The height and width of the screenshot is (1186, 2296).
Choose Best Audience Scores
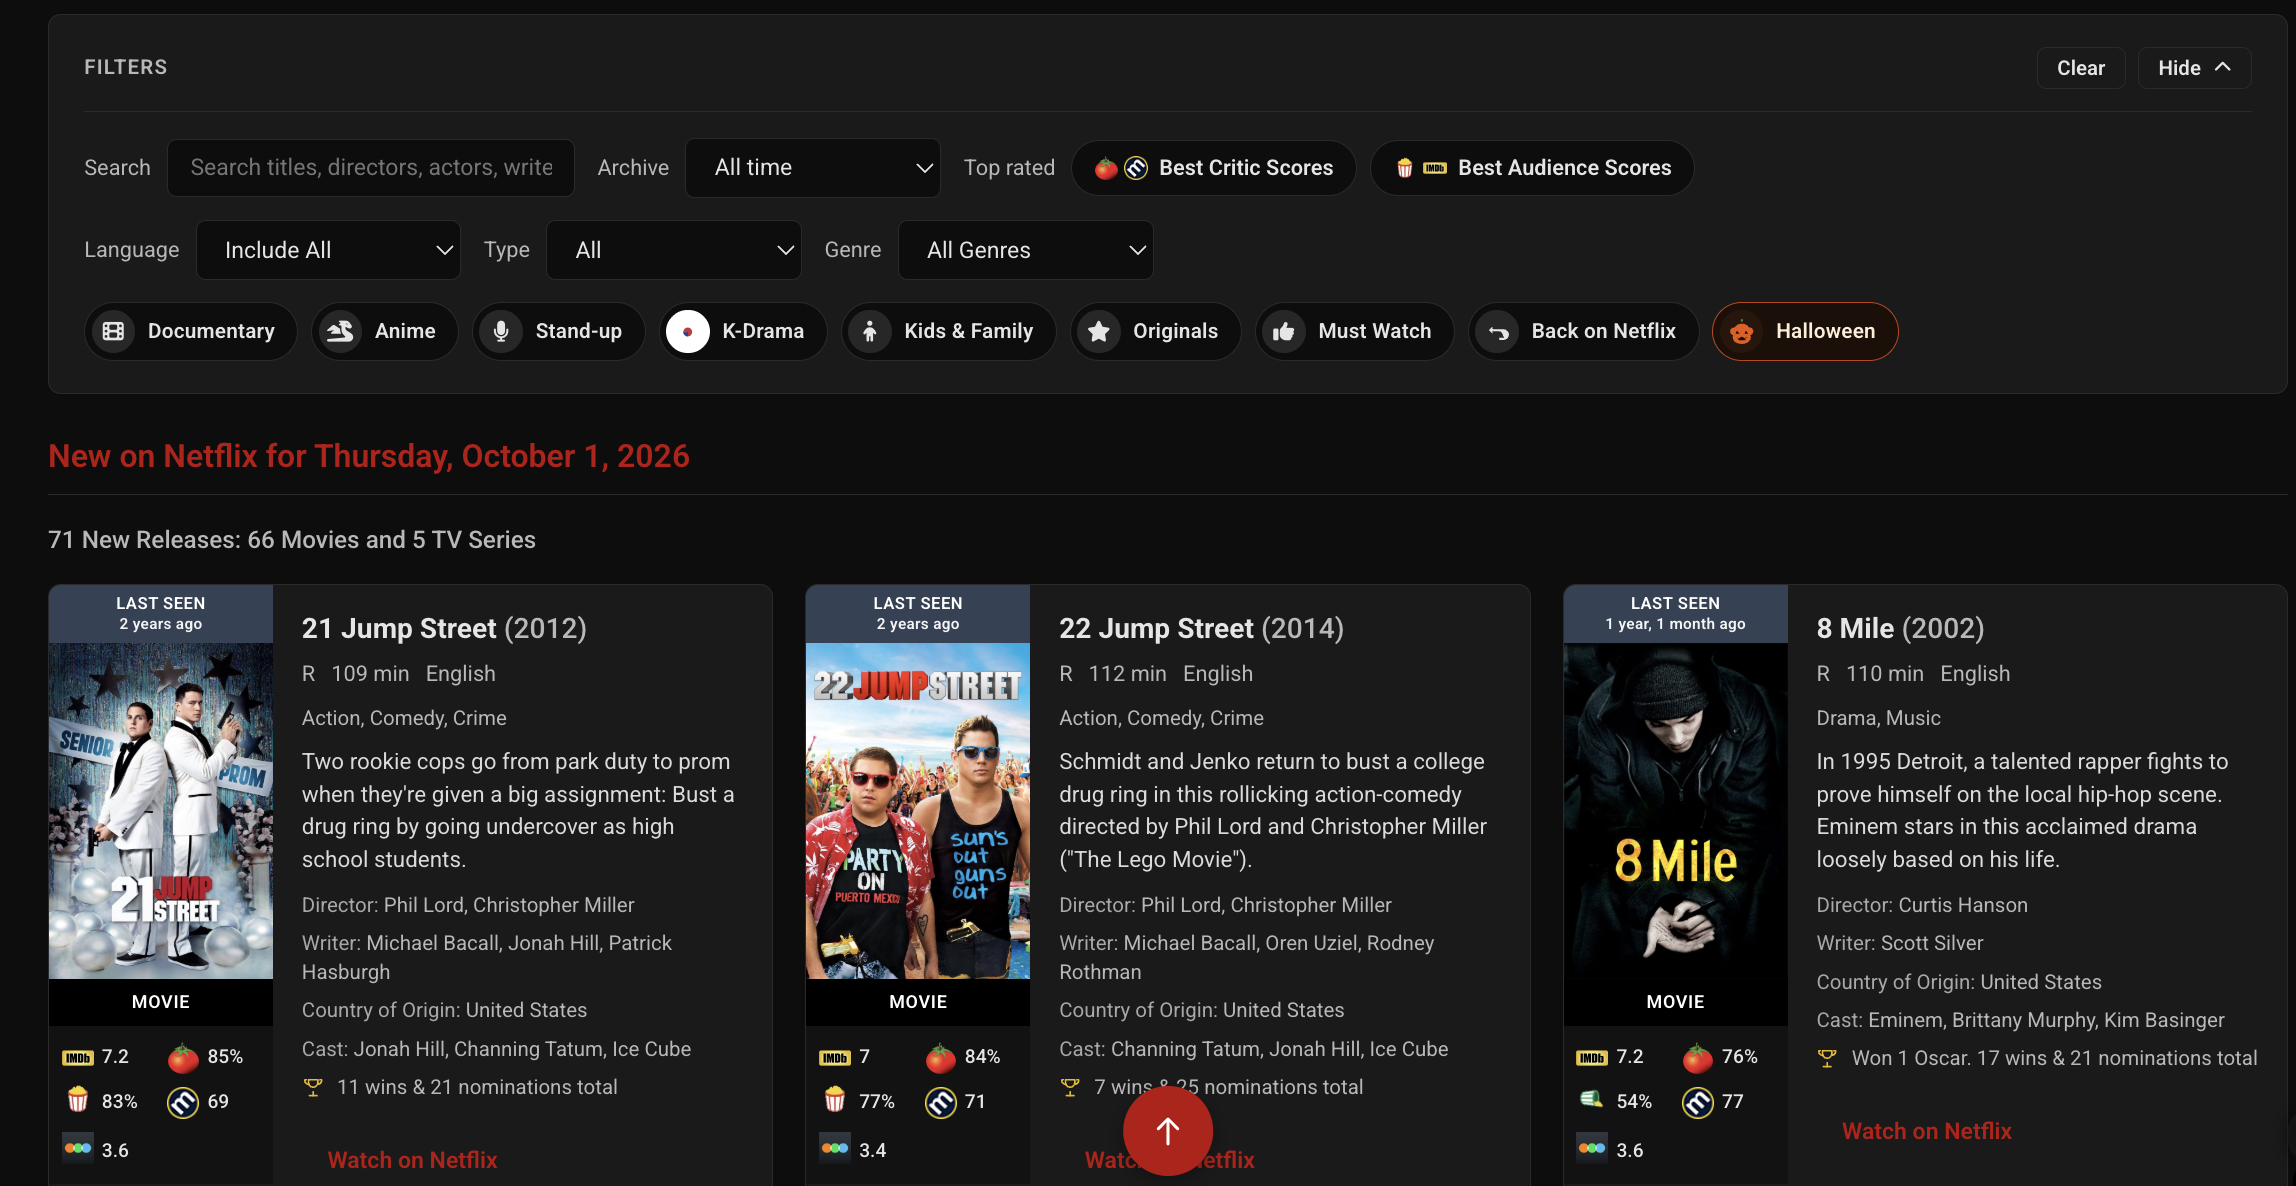[x=1532, y=168]
